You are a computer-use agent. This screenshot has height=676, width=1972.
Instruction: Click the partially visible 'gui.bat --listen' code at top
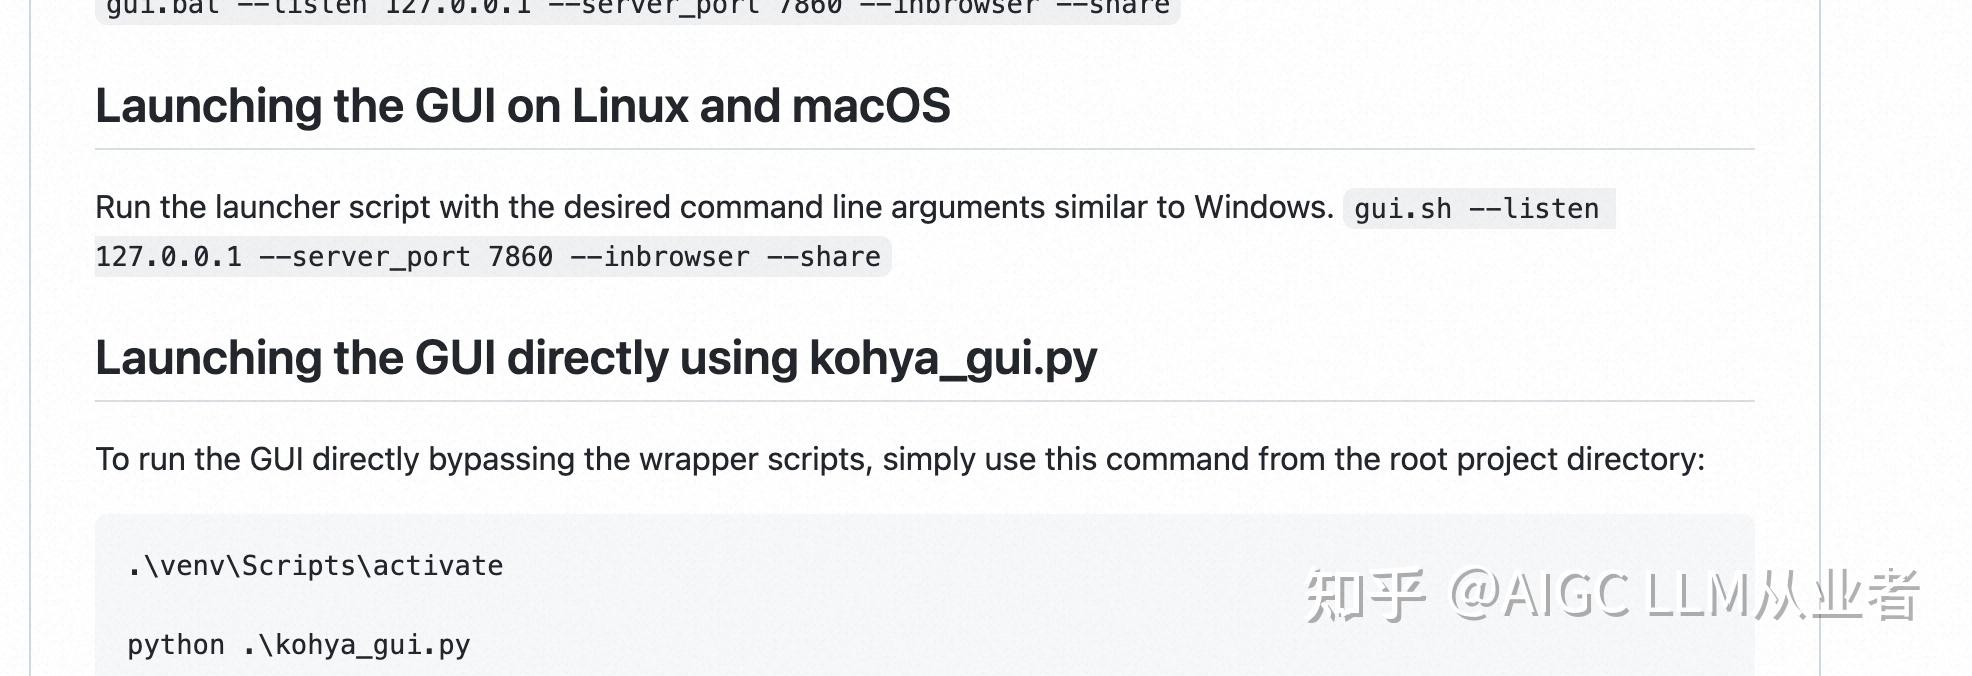point(638,8)
